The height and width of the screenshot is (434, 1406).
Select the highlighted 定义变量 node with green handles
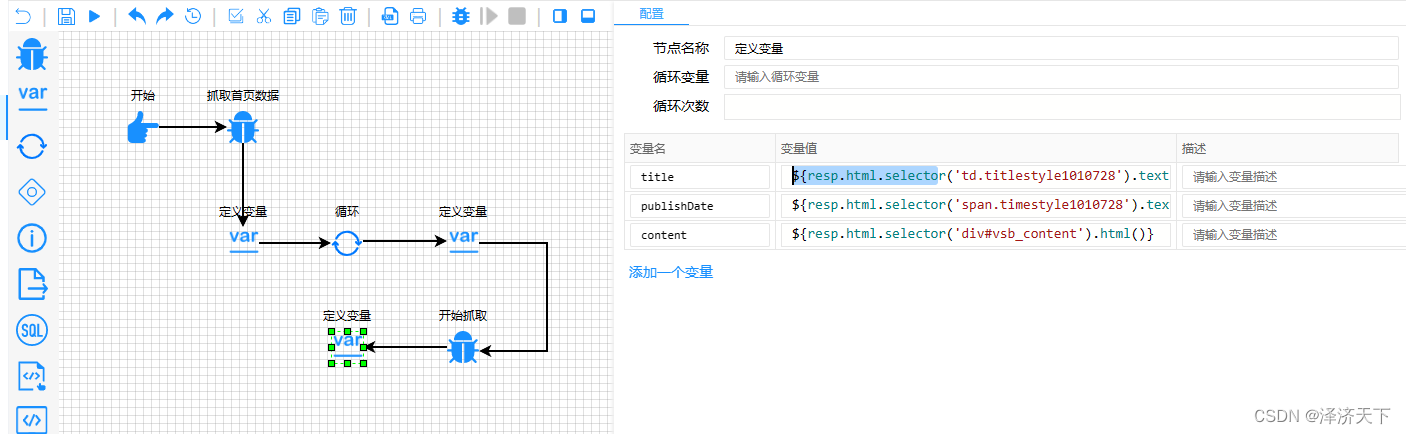(x=347, y=346)
